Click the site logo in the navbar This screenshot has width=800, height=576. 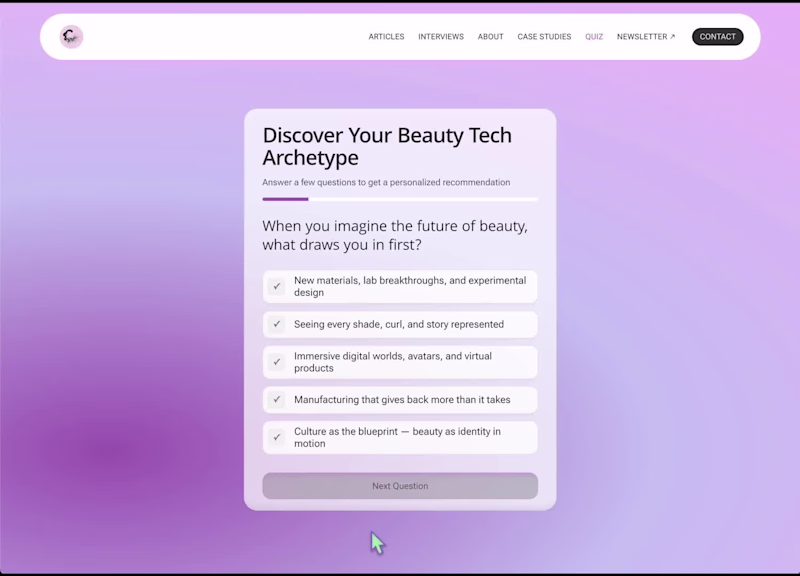tap(71, 37)
